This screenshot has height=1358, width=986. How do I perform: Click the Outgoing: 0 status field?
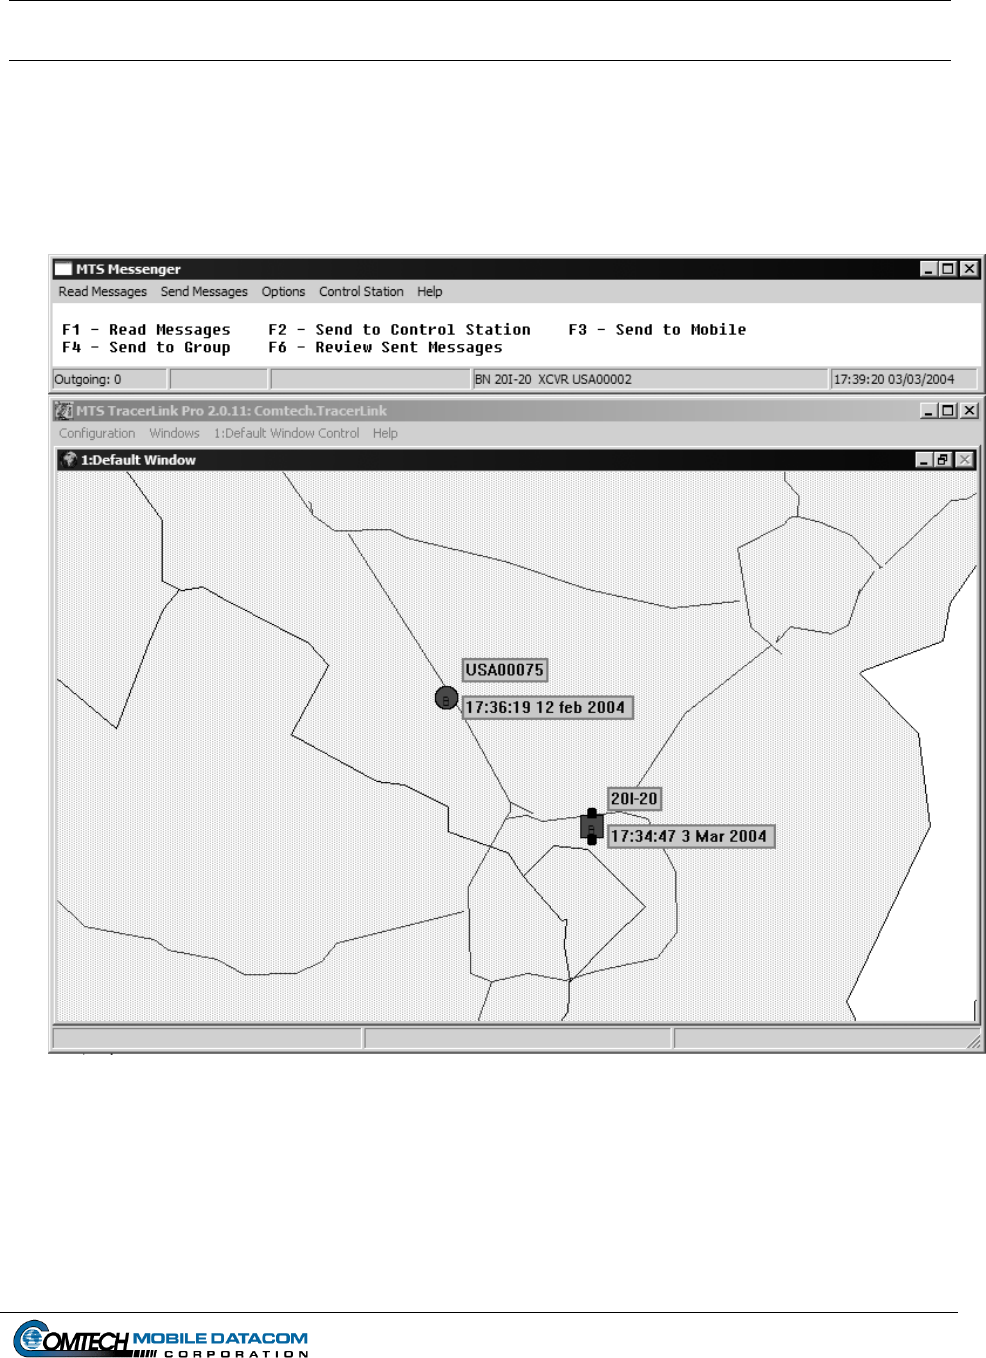pos(109,379)
